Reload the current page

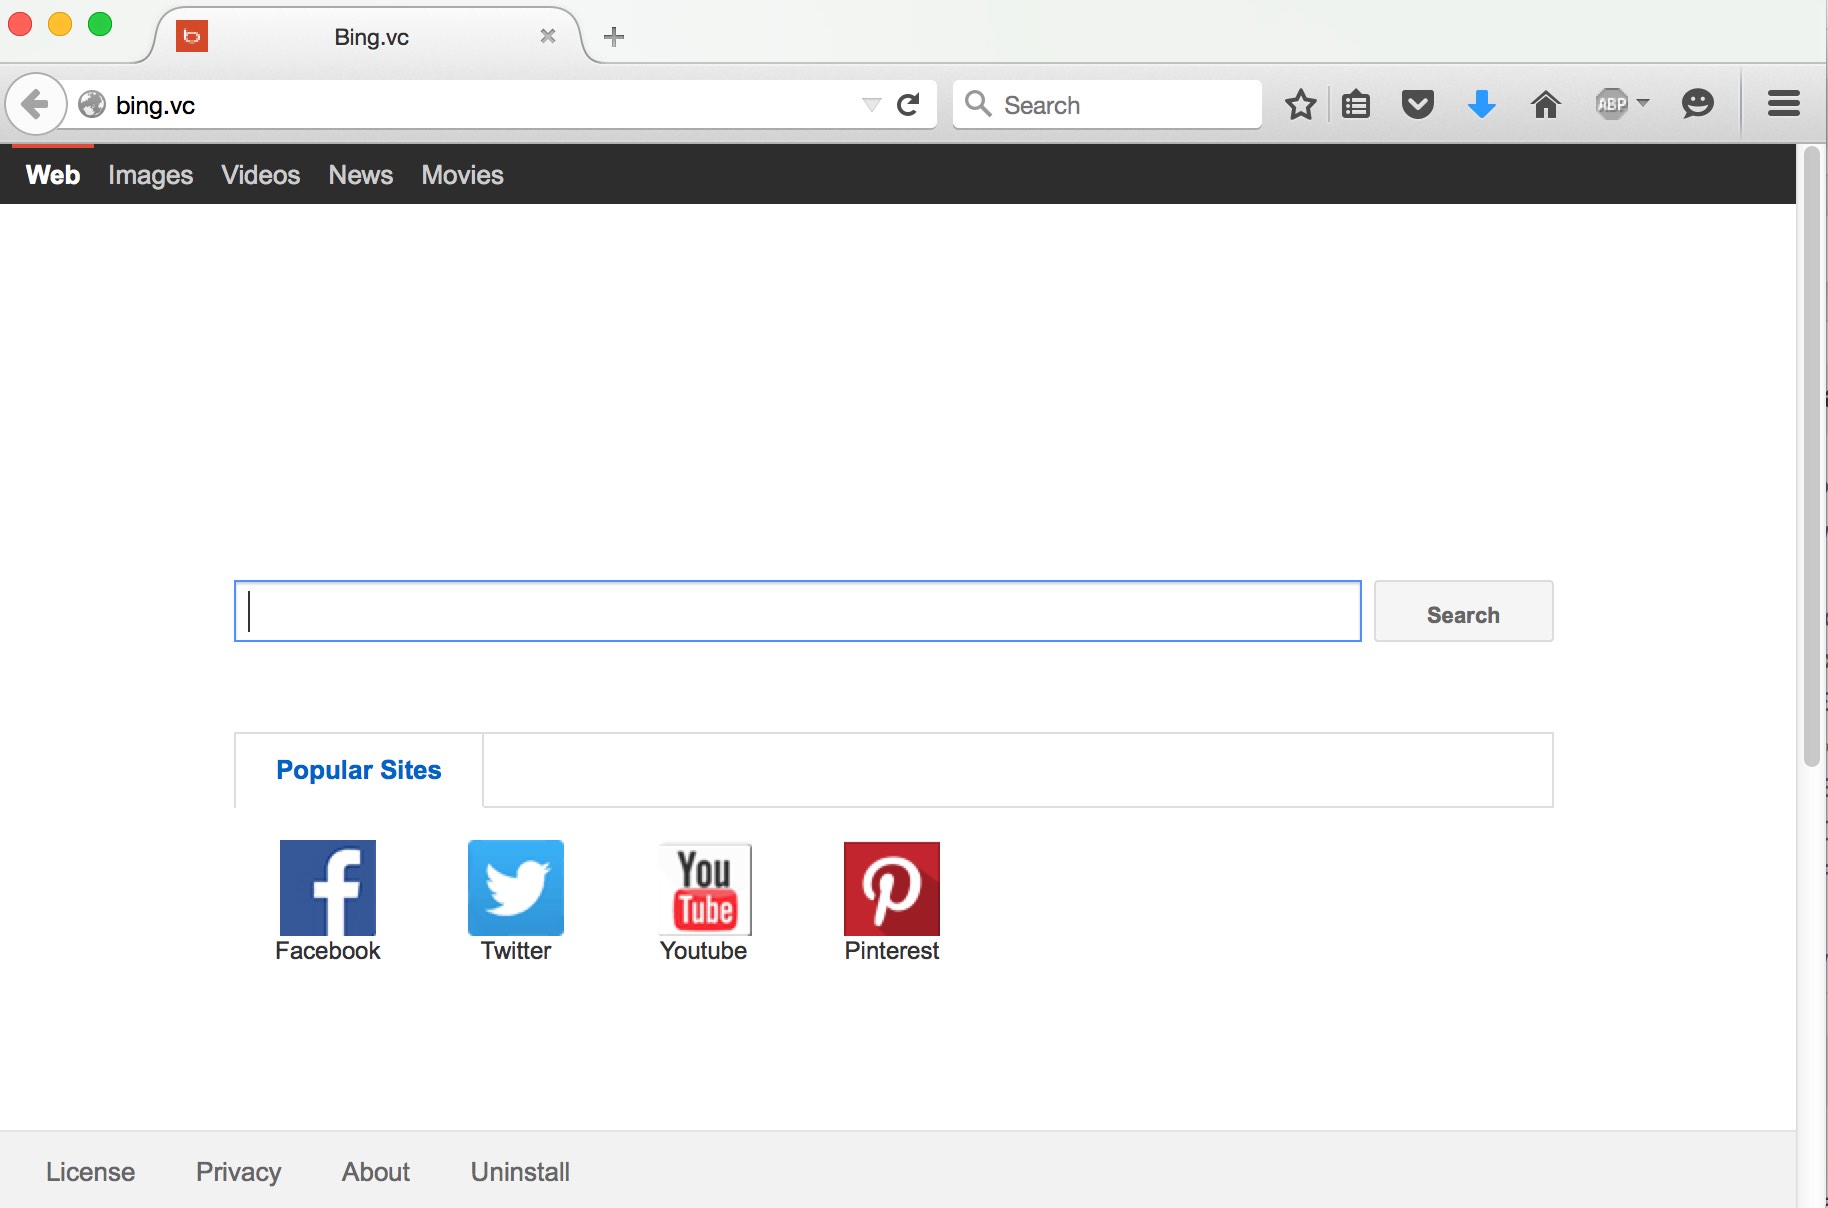(x=908, y=105)
